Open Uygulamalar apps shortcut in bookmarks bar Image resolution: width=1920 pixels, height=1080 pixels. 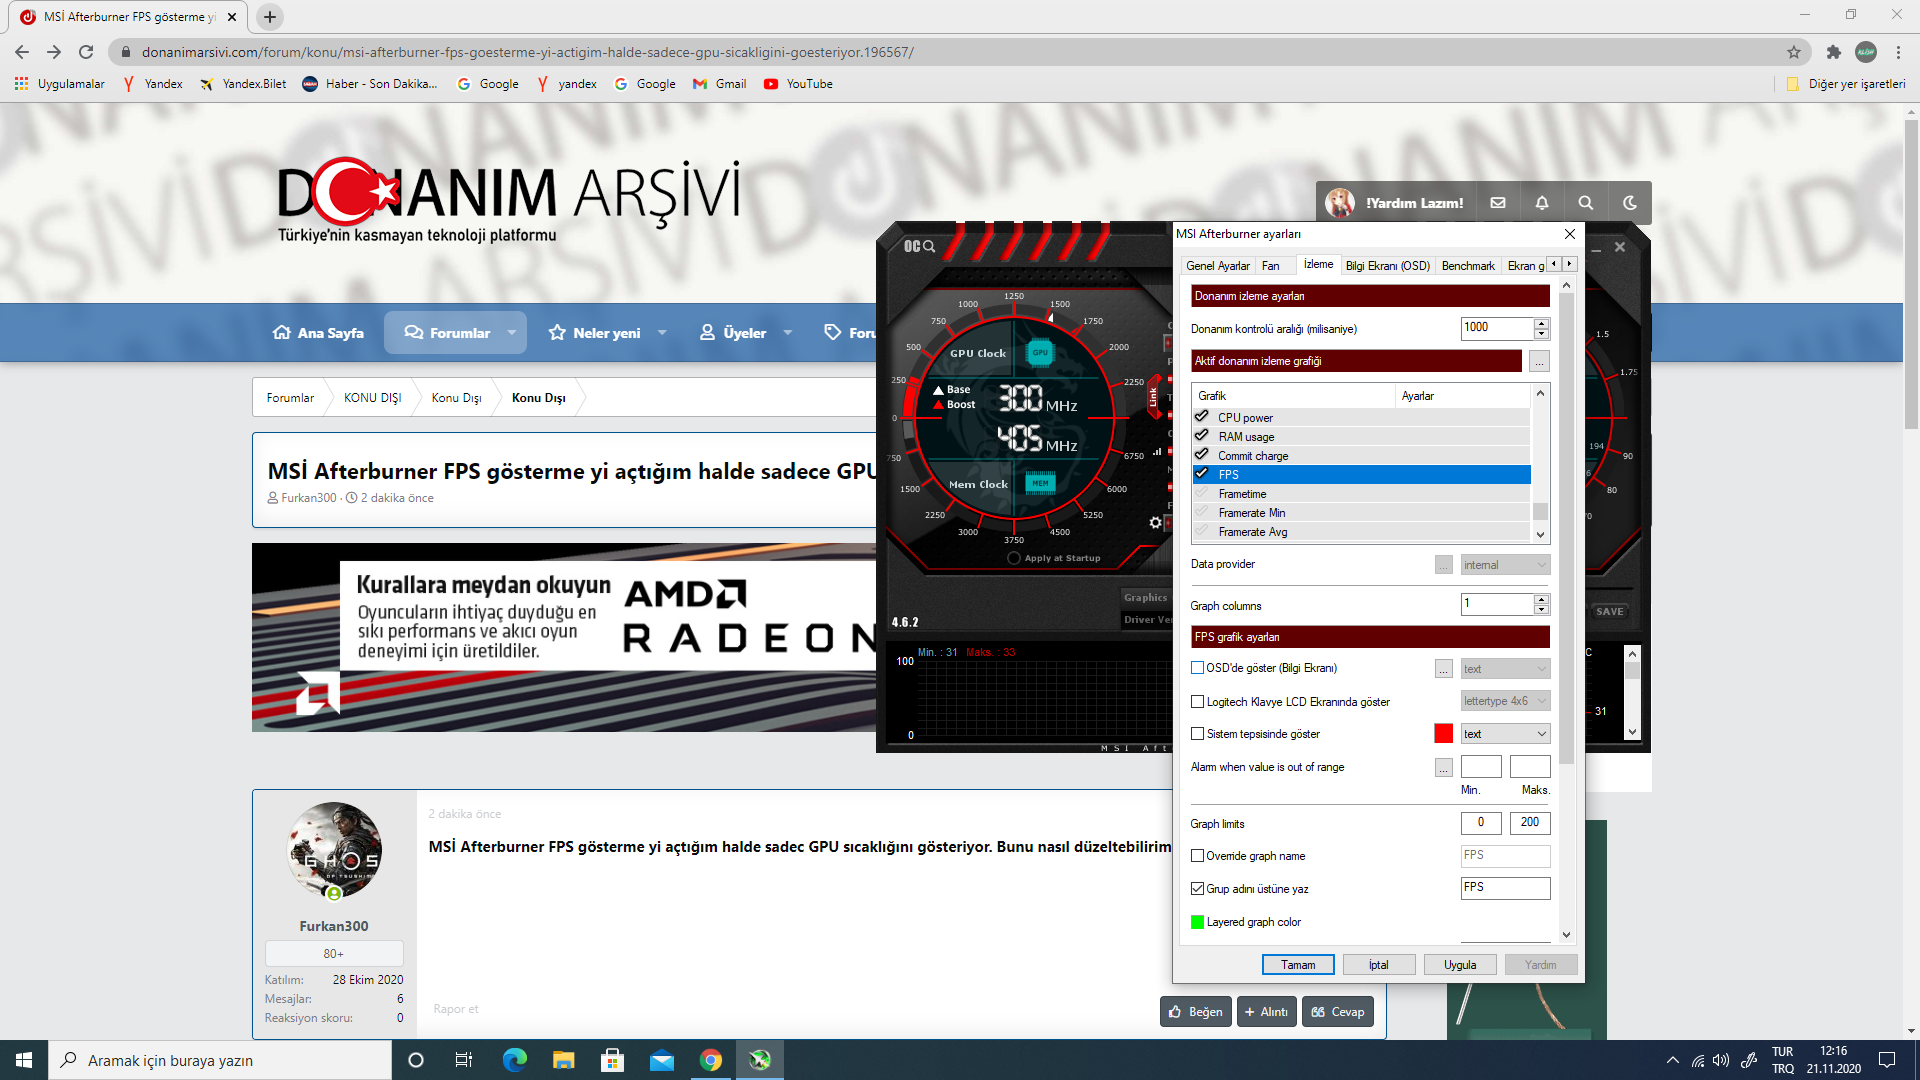pyautogui.click(x=60, y=84)
